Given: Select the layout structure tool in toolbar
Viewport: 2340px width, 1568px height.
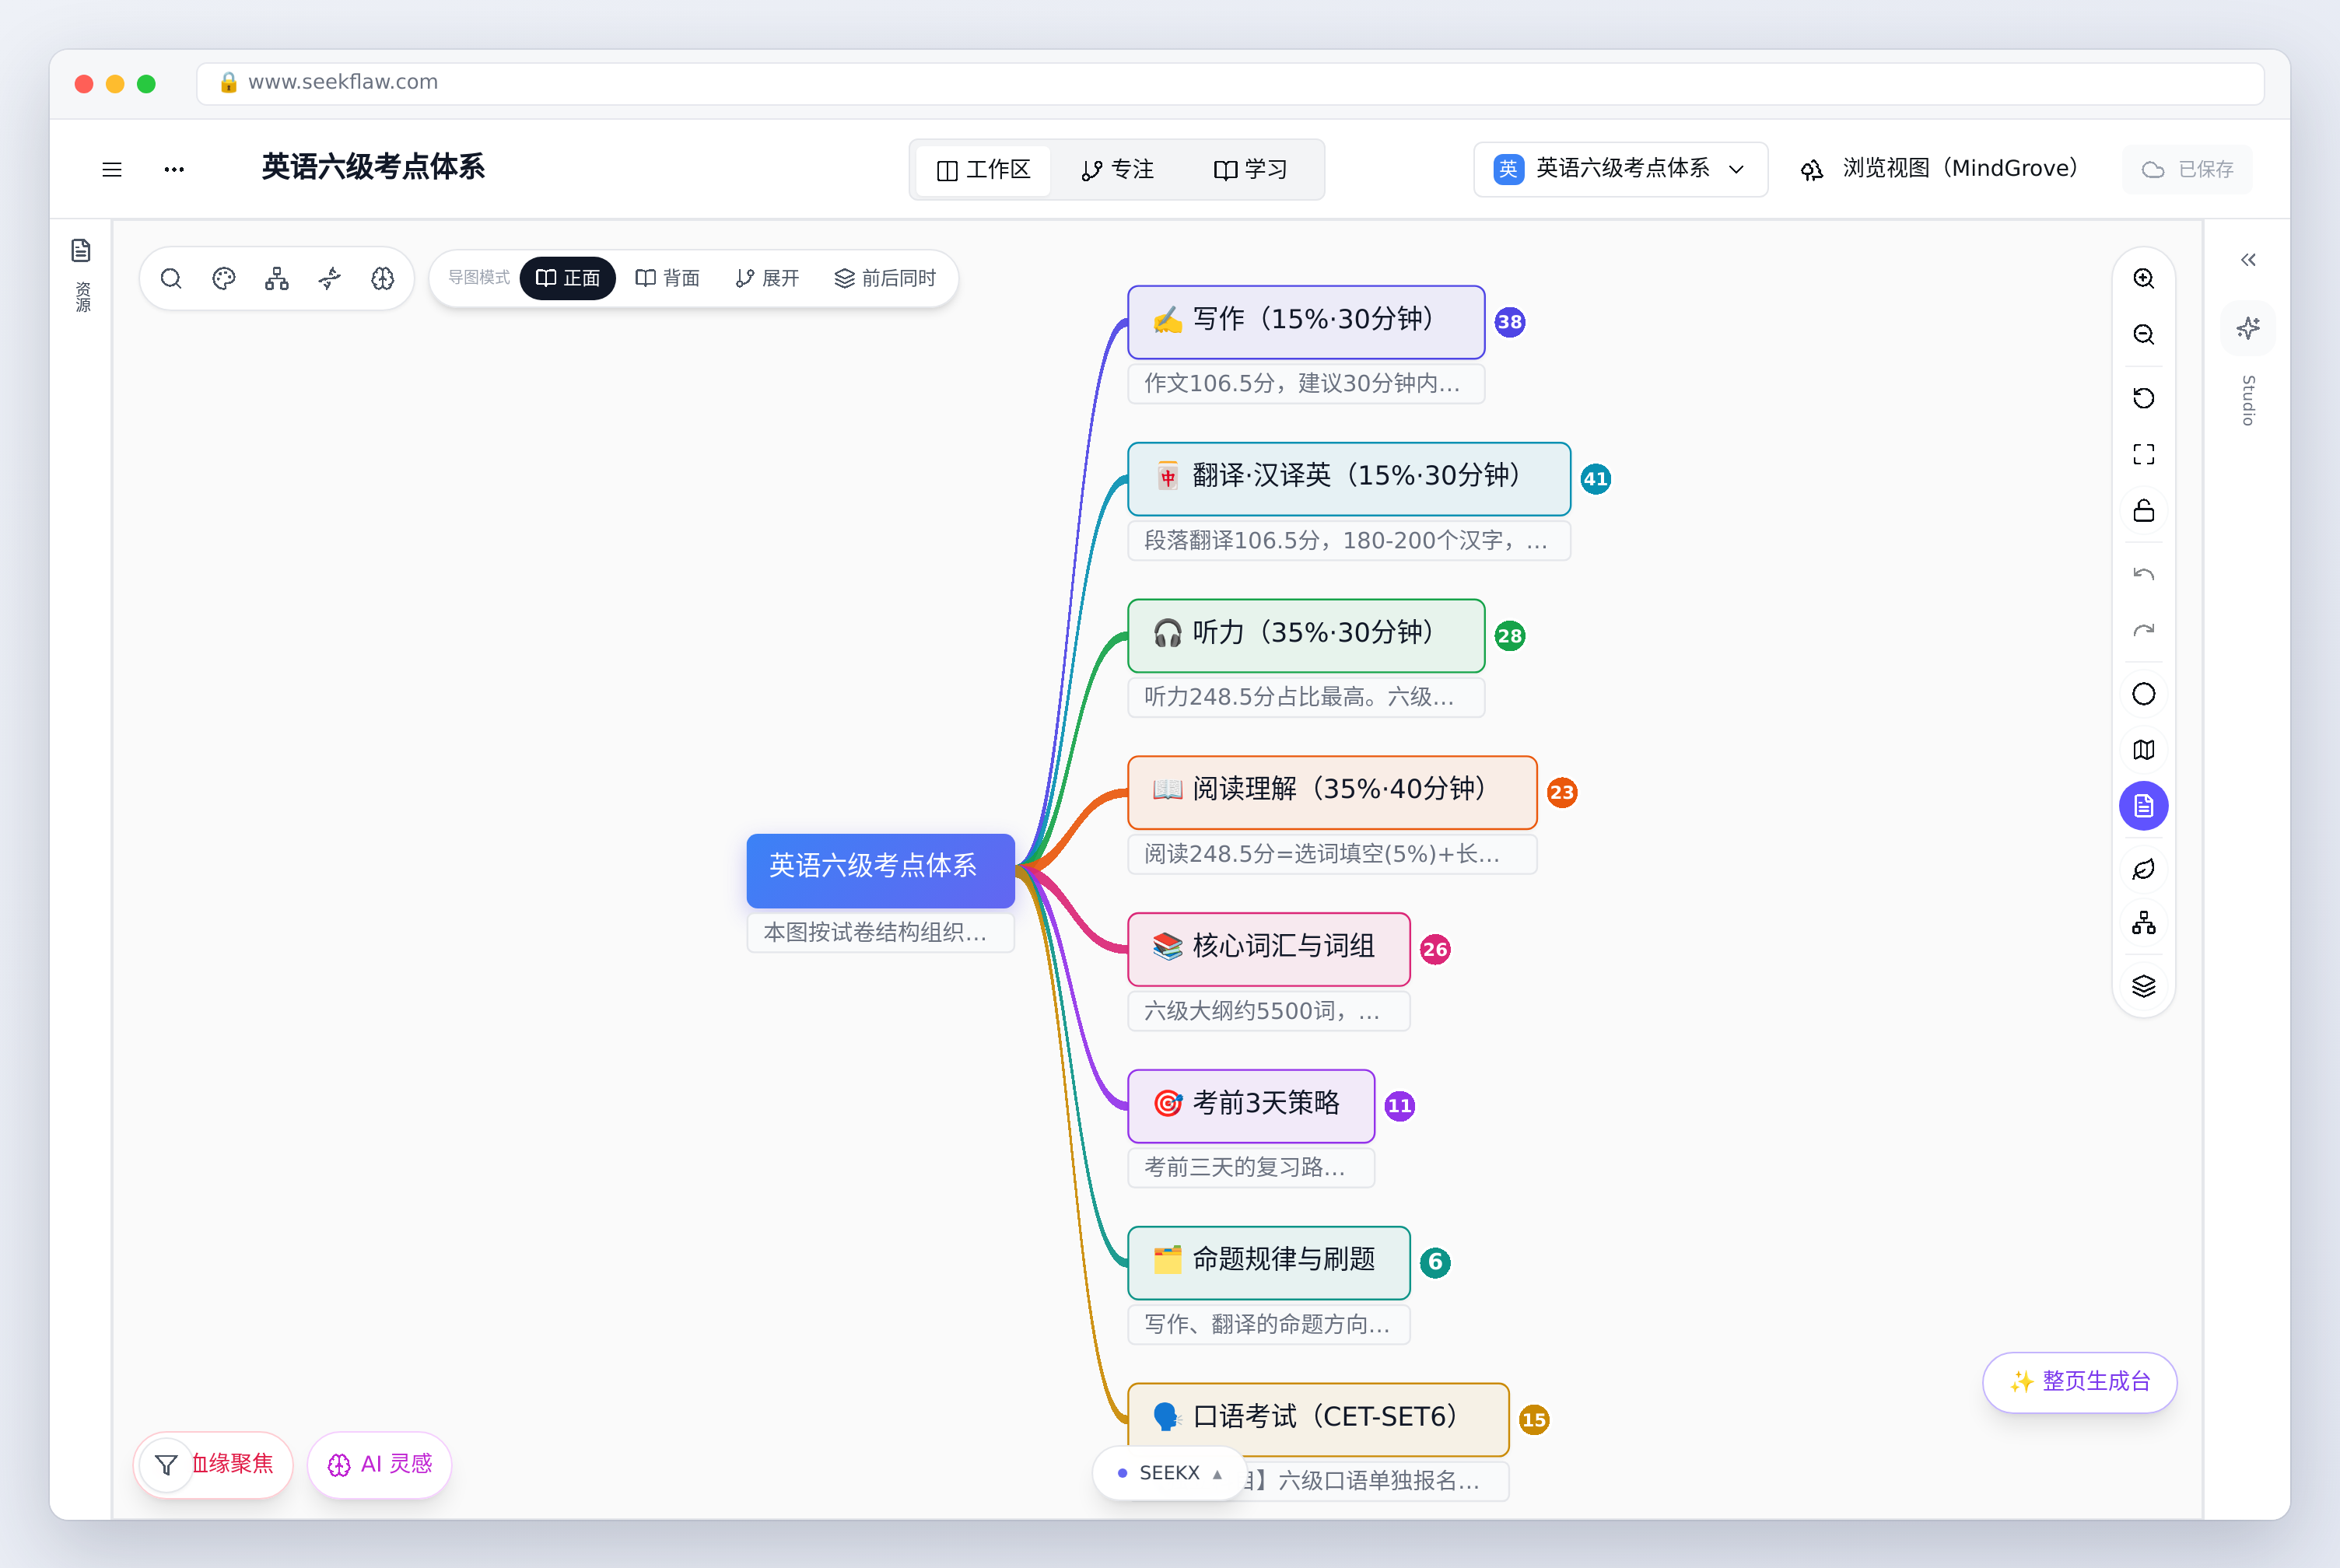Looking at the screenshot, I should [277, 278].
